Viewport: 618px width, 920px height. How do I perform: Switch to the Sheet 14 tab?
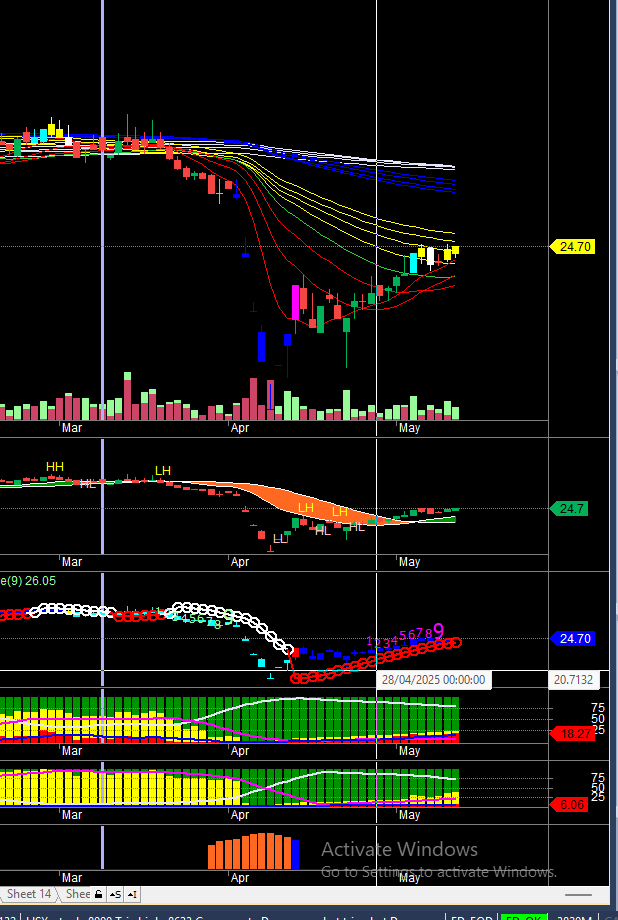coord(28,894)
